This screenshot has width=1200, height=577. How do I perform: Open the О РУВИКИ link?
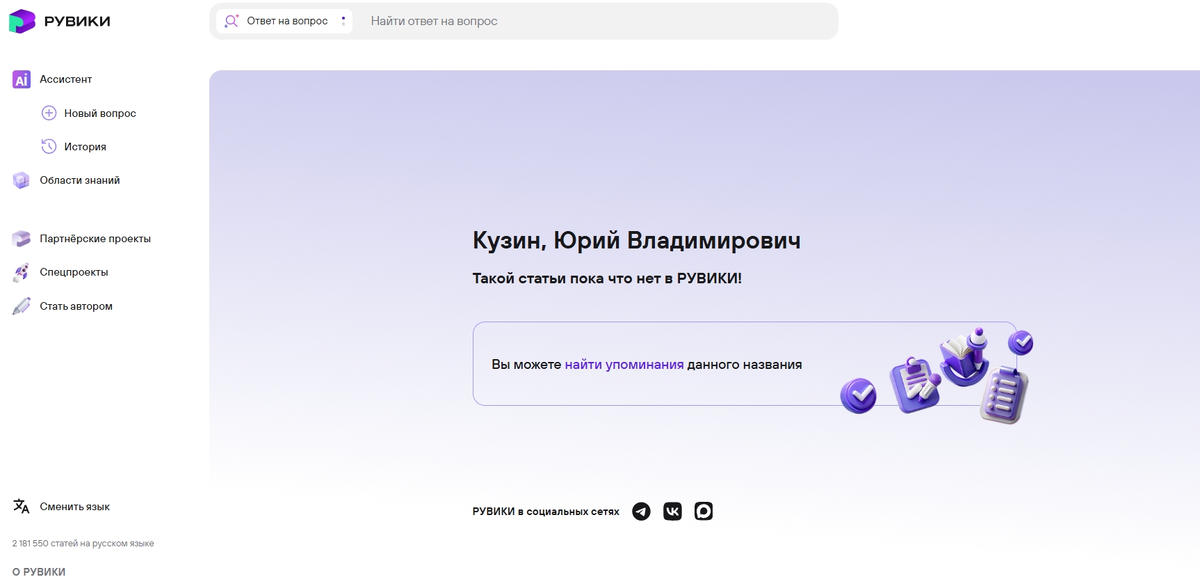[39, 571]
